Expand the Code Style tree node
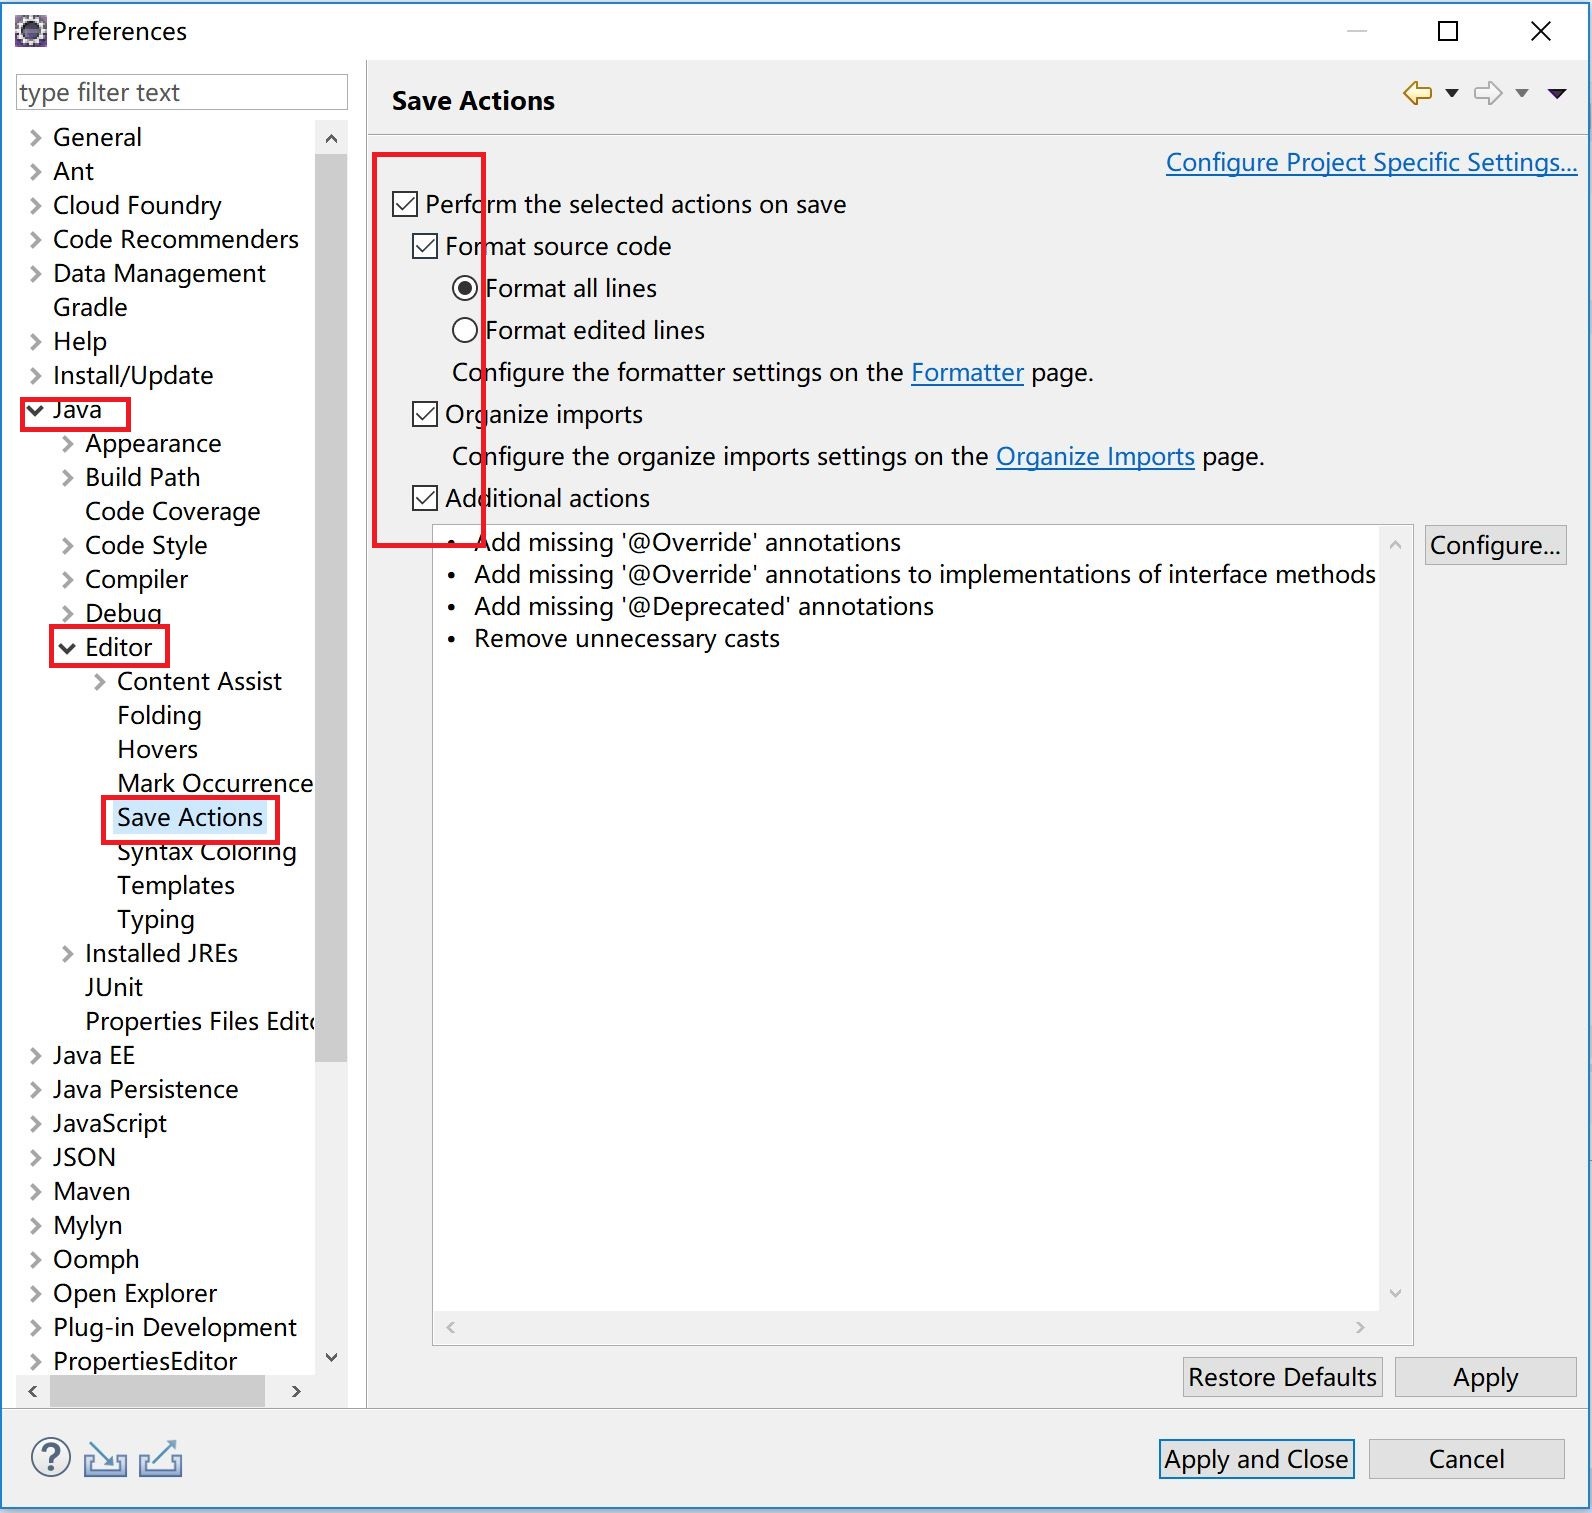Viewport: 1592px width, 1513px height. click(68, 546)
